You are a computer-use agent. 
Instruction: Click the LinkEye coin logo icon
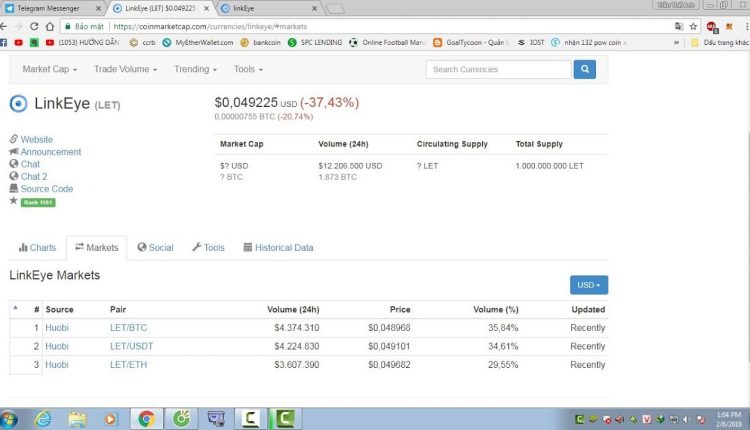19,104
